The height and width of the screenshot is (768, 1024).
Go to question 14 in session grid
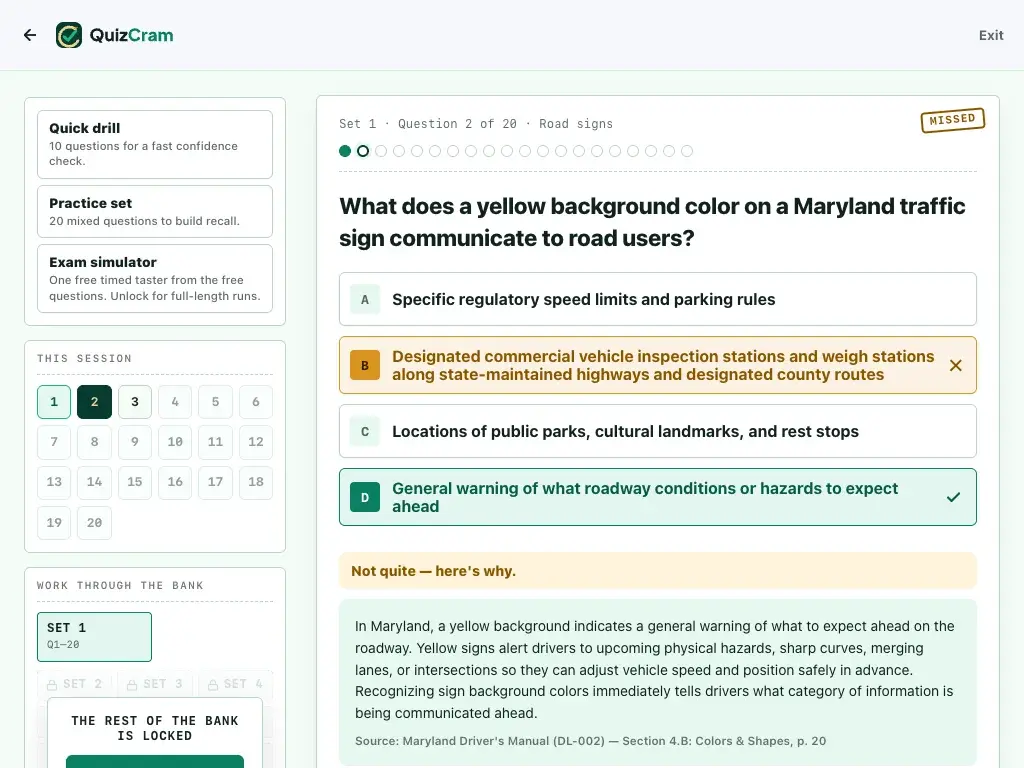pos(95,482)
